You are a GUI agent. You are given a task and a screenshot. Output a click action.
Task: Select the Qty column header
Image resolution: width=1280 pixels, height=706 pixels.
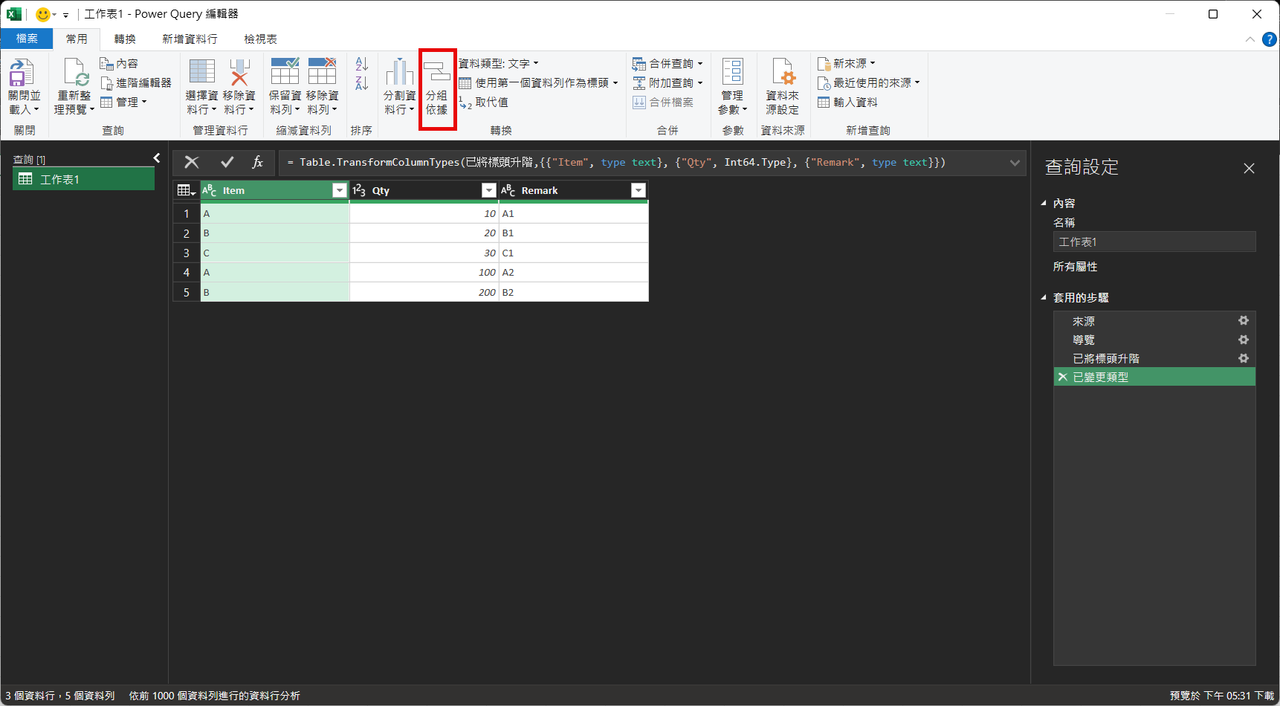click(x=424, y=190)
